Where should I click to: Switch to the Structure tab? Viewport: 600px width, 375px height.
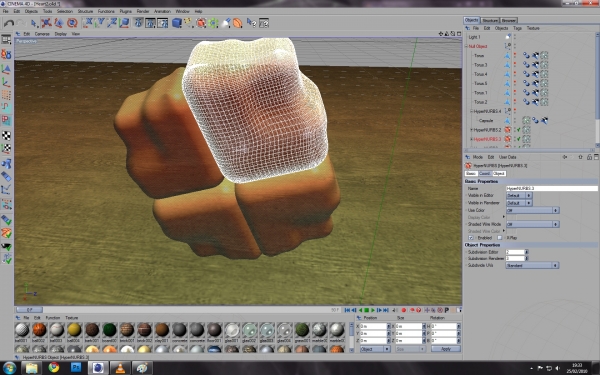490,20
